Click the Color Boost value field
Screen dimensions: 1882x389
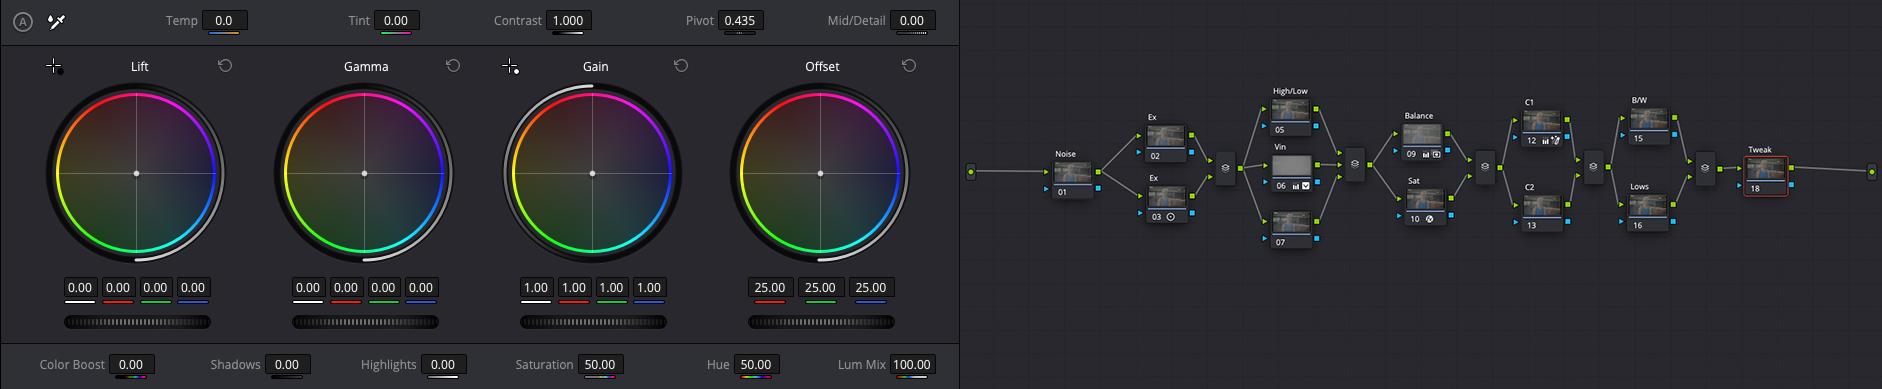[131, 365]
